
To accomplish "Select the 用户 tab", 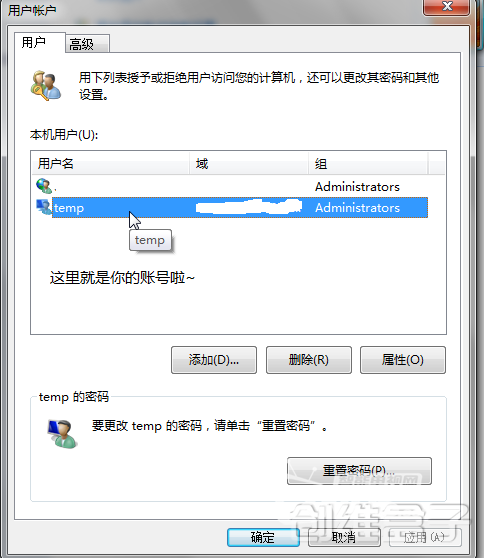I will coord(40,42).
